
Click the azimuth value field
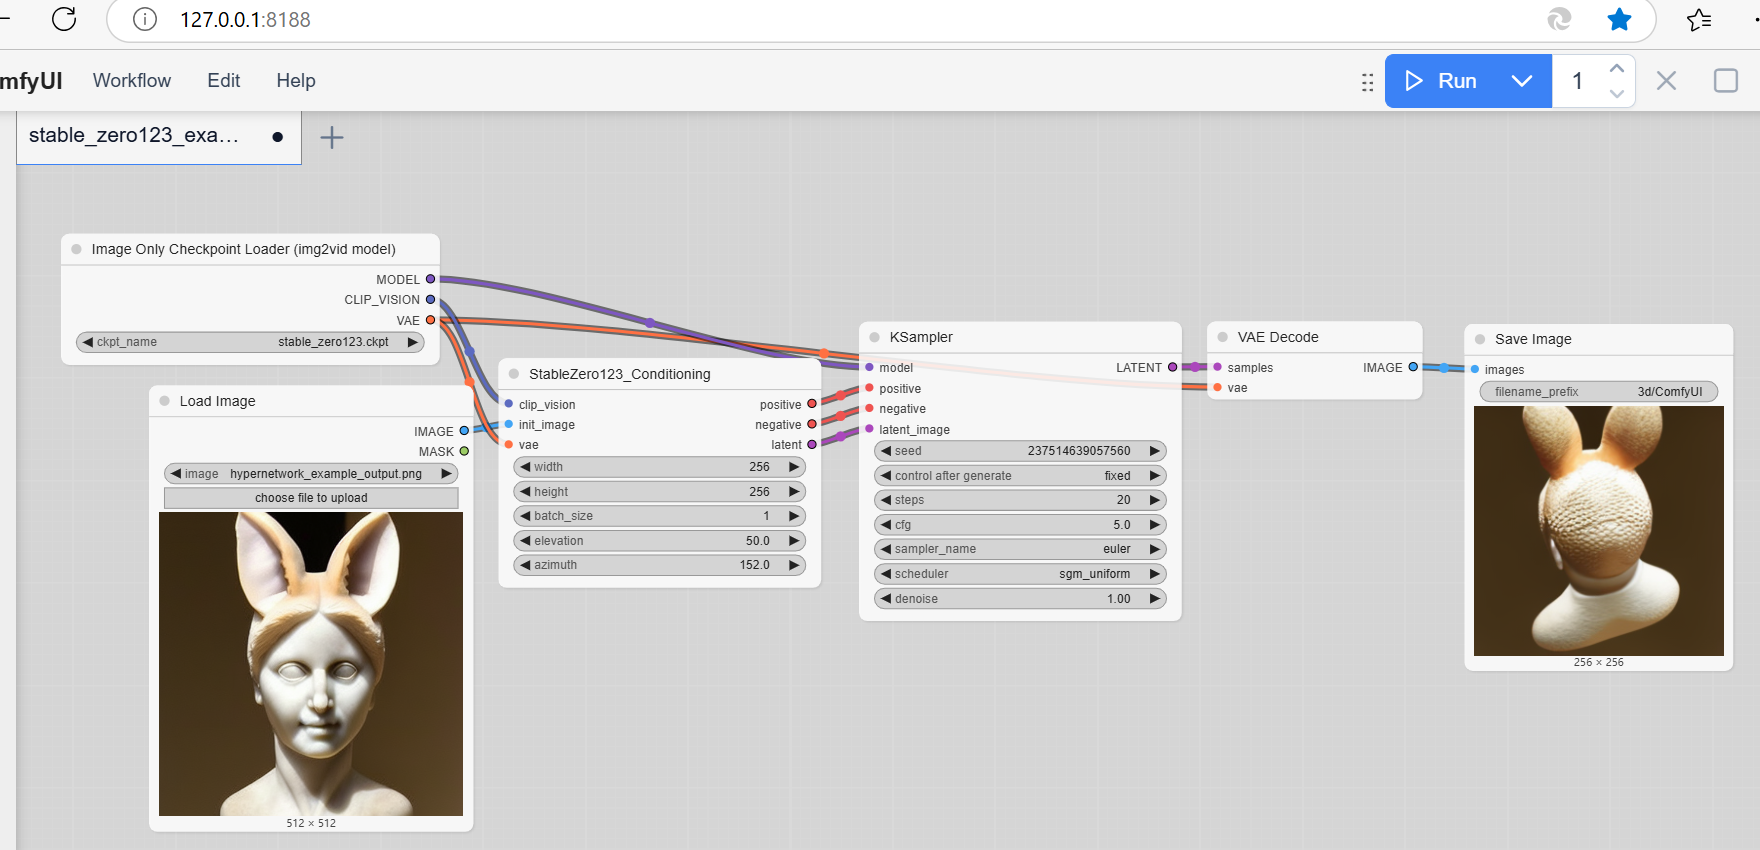[x=659, y=565]
